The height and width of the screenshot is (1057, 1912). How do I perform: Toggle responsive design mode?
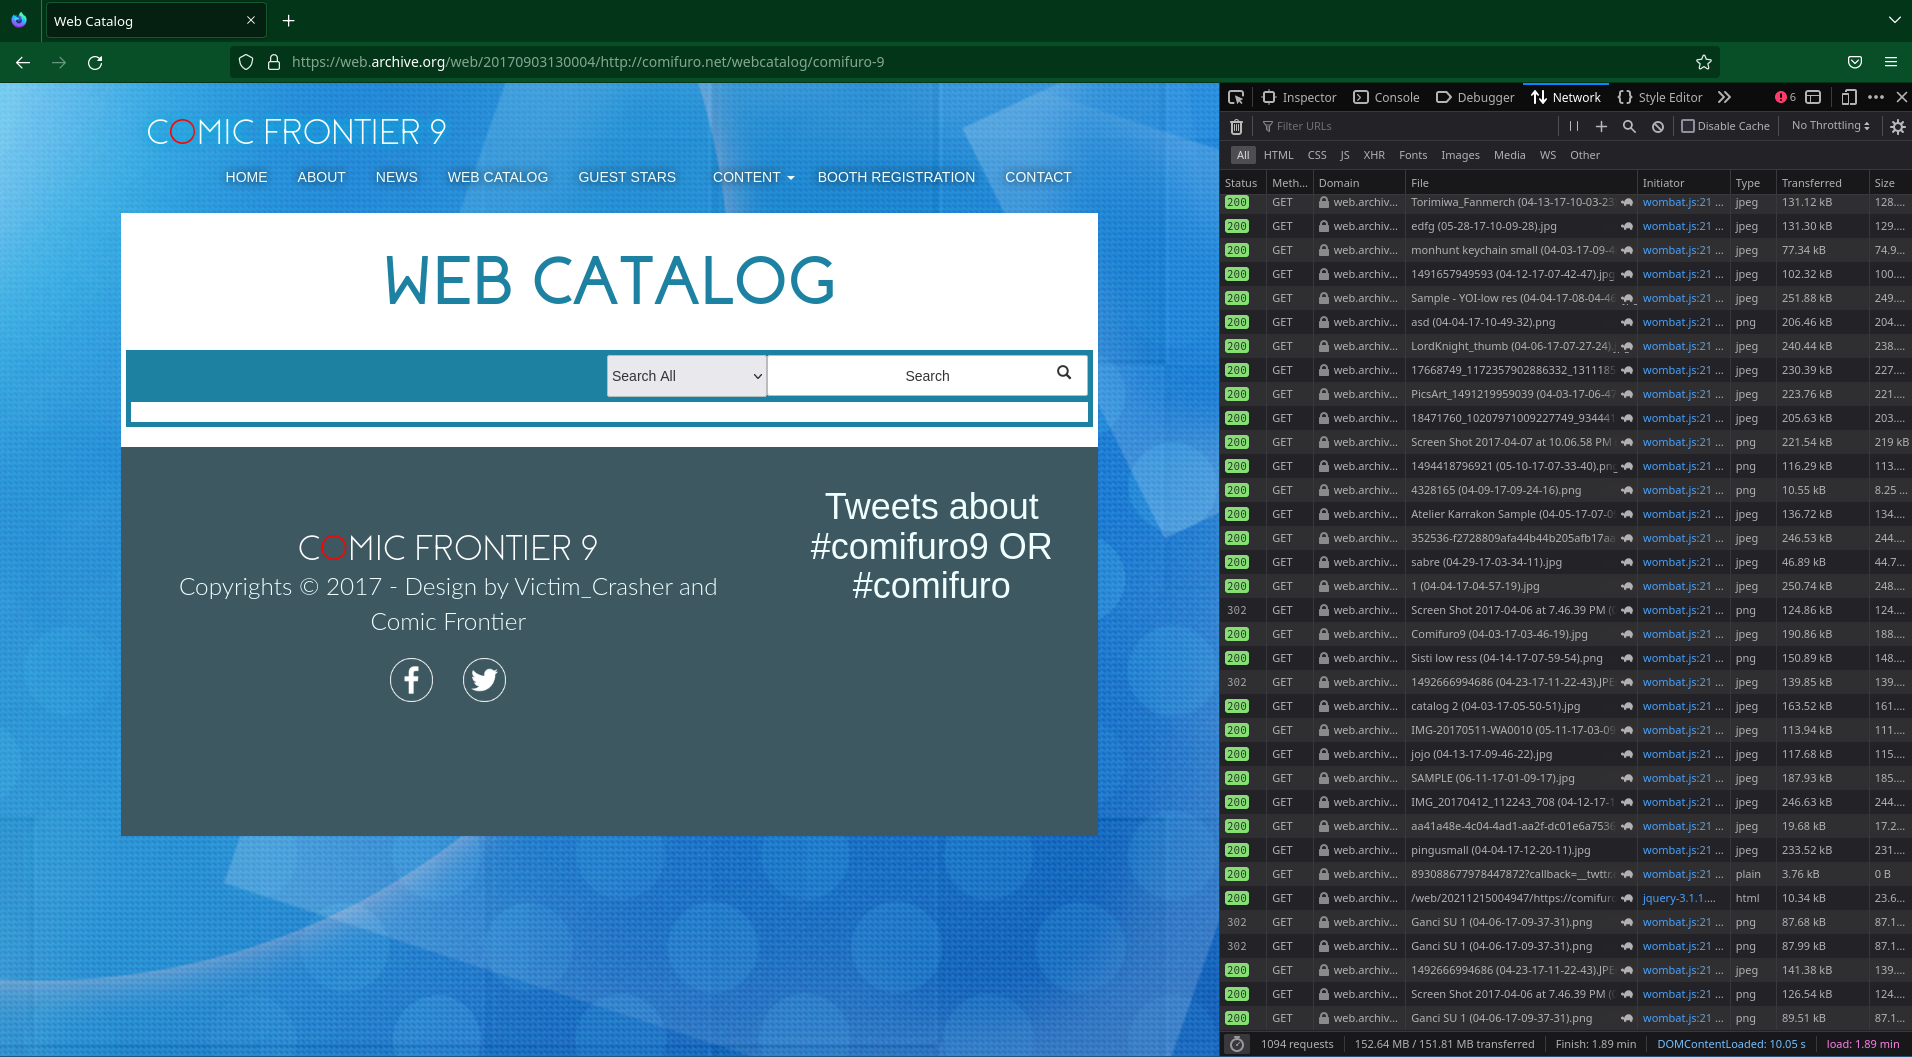point(1848,97)
